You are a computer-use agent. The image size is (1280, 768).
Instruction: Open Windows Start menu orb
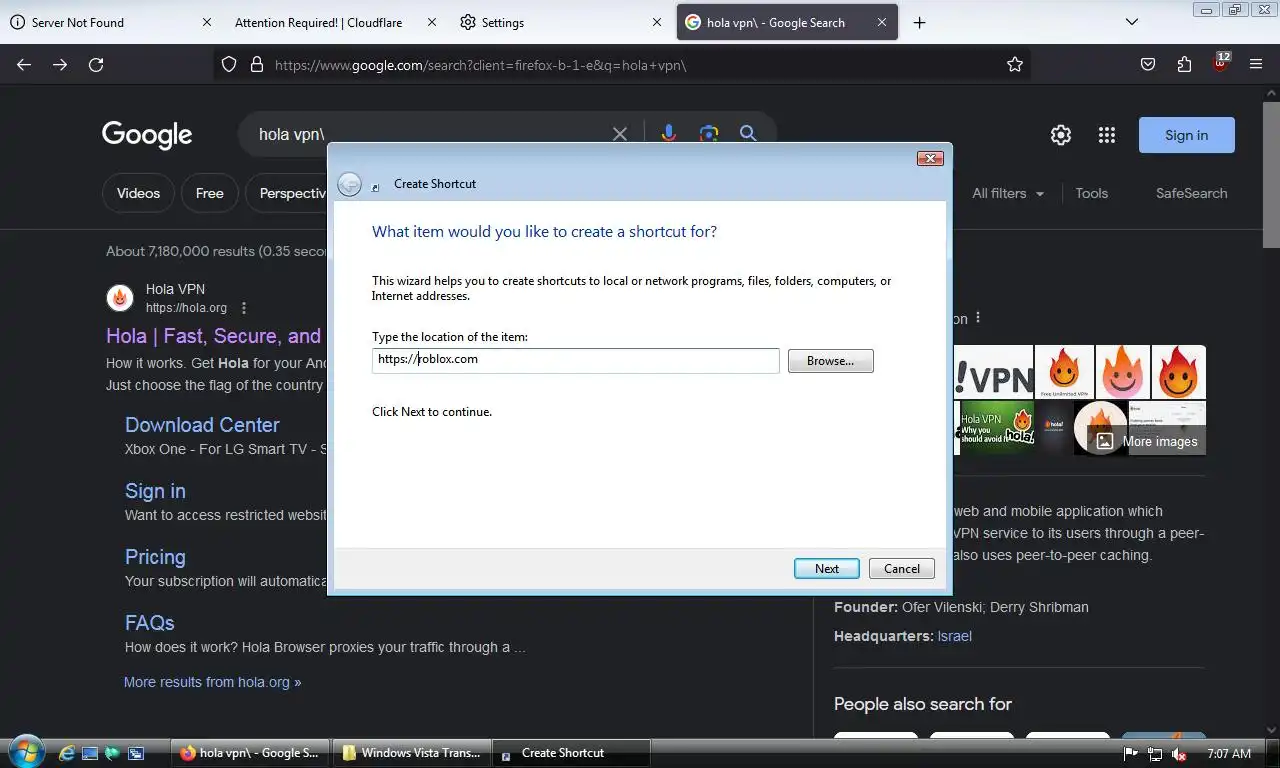tap(25, 752)
